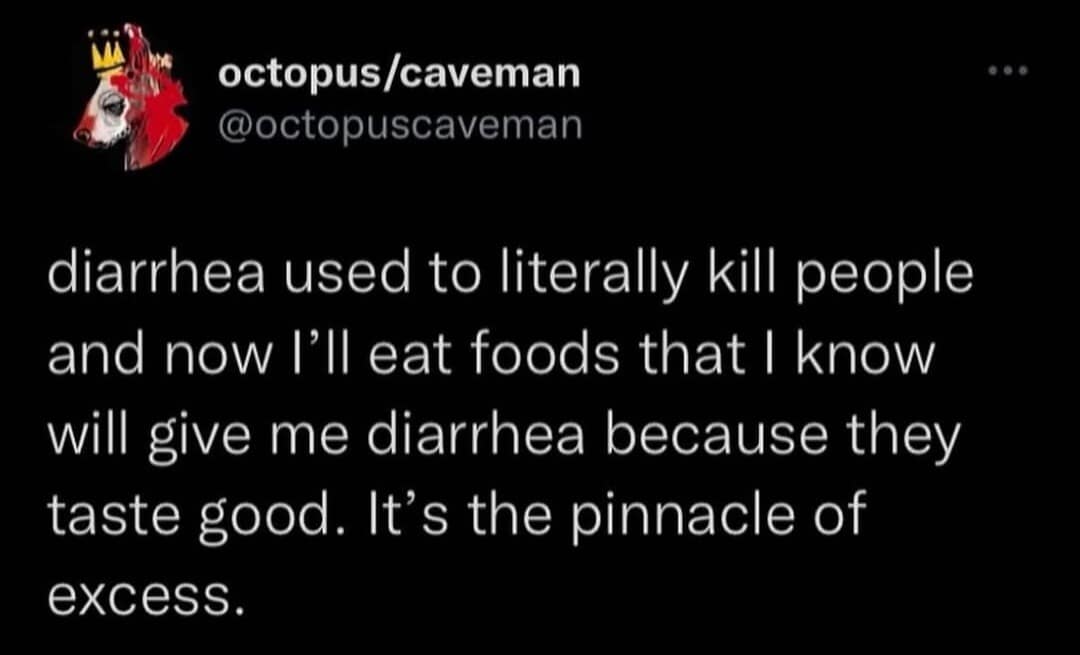Image resolution: width=1080 pixels, height=655 pixels.
Task: Open the three-dot more options menu
Action: click(1008, 72)
